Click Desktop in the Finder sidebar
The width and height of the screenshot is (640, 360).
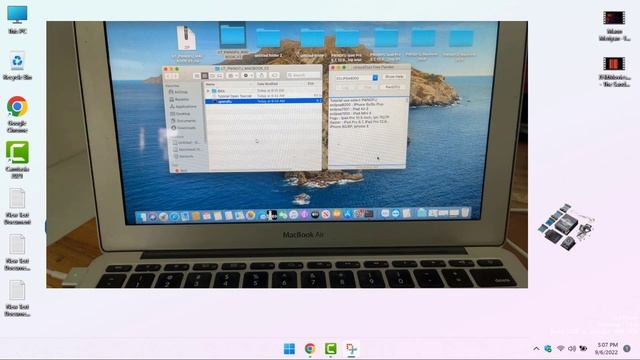click(x=180, y=114)
